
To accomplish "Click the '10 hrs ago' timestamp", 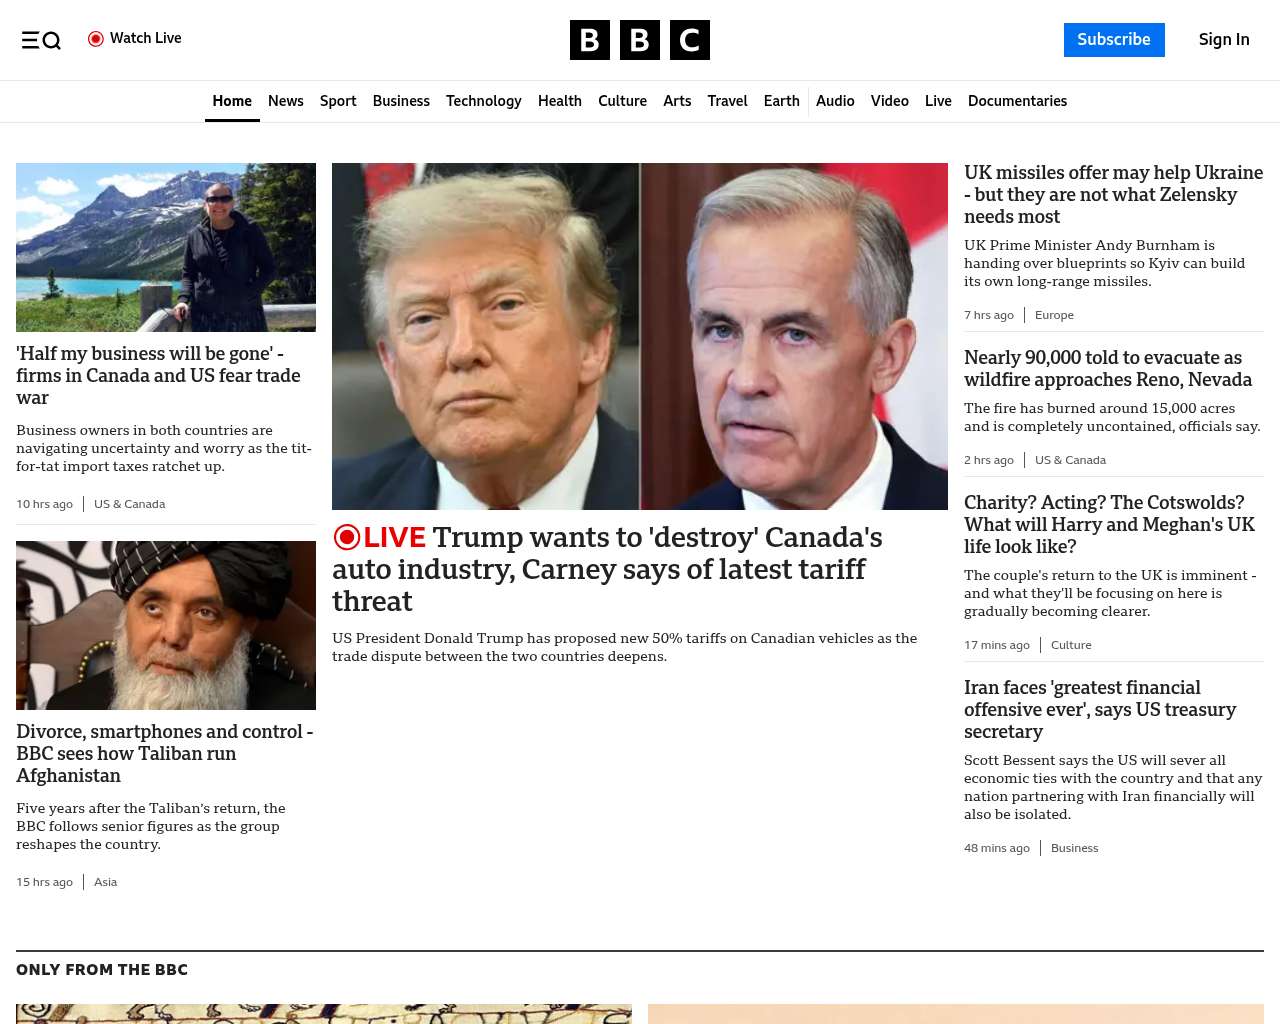I will coord(44,504).
